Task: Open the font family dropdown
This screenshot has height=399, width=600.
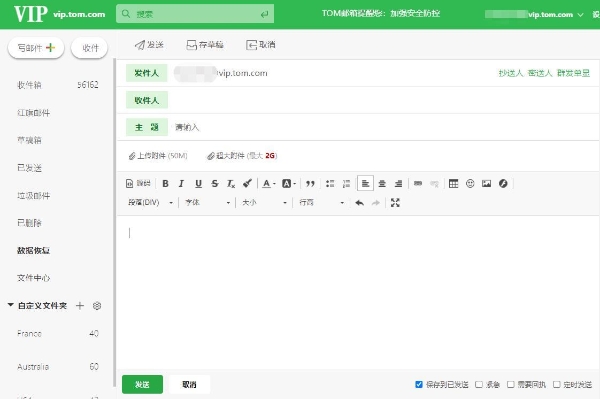Action: coord(207,203)
